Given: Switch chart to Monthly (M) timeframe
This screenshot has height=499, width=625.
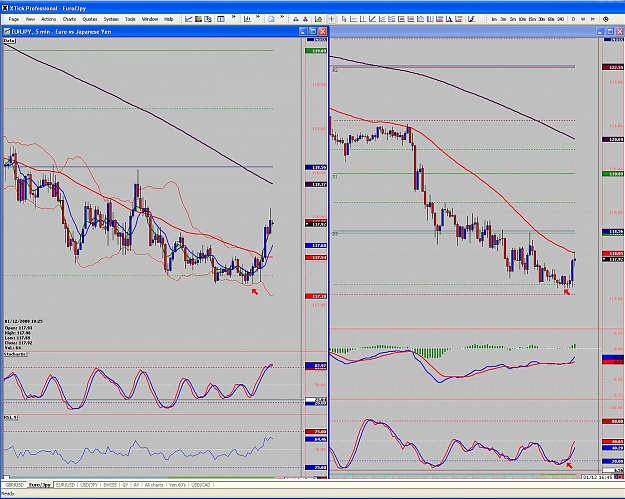Looking at the screenshot, I should (x=593, y=19).
